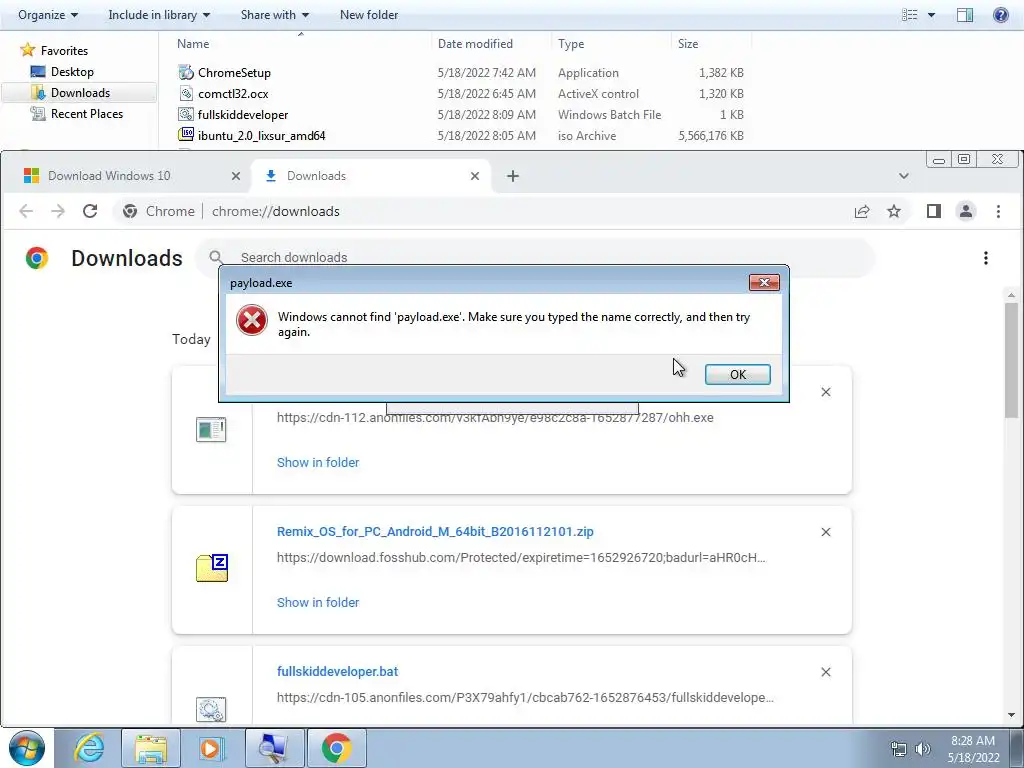This screenshot has width=1024, height=768.
Task: Open the Remix_OS_for_PC_Android_M_64bit zip link
Action: coord(435,532)
